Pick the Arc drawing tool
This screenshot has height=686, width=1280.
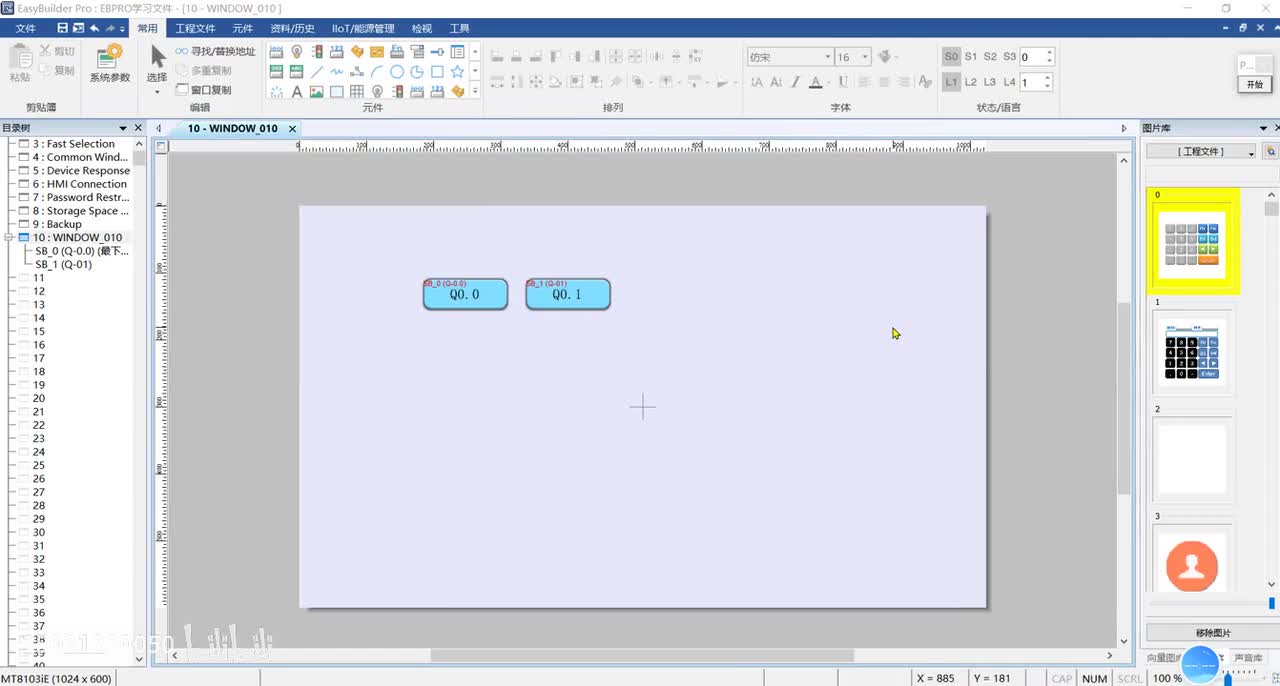click(x=377, y=72)
